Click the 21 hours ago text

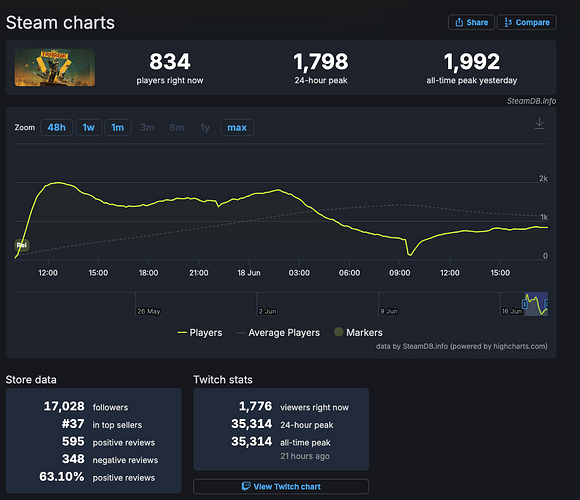(305, 456)
